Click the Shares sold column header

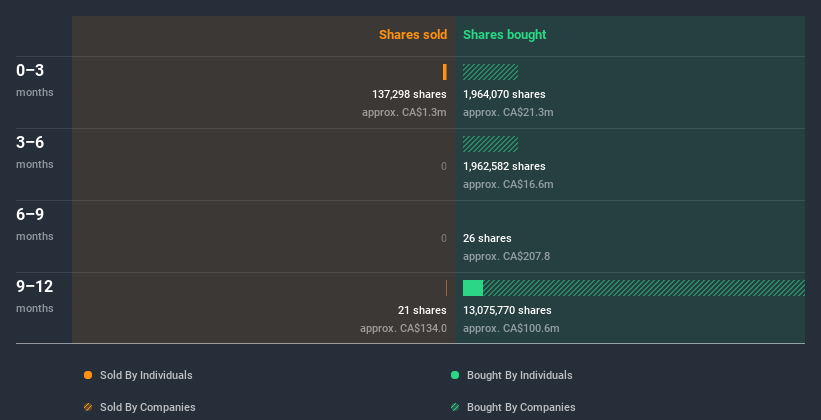tap(413, 35)
